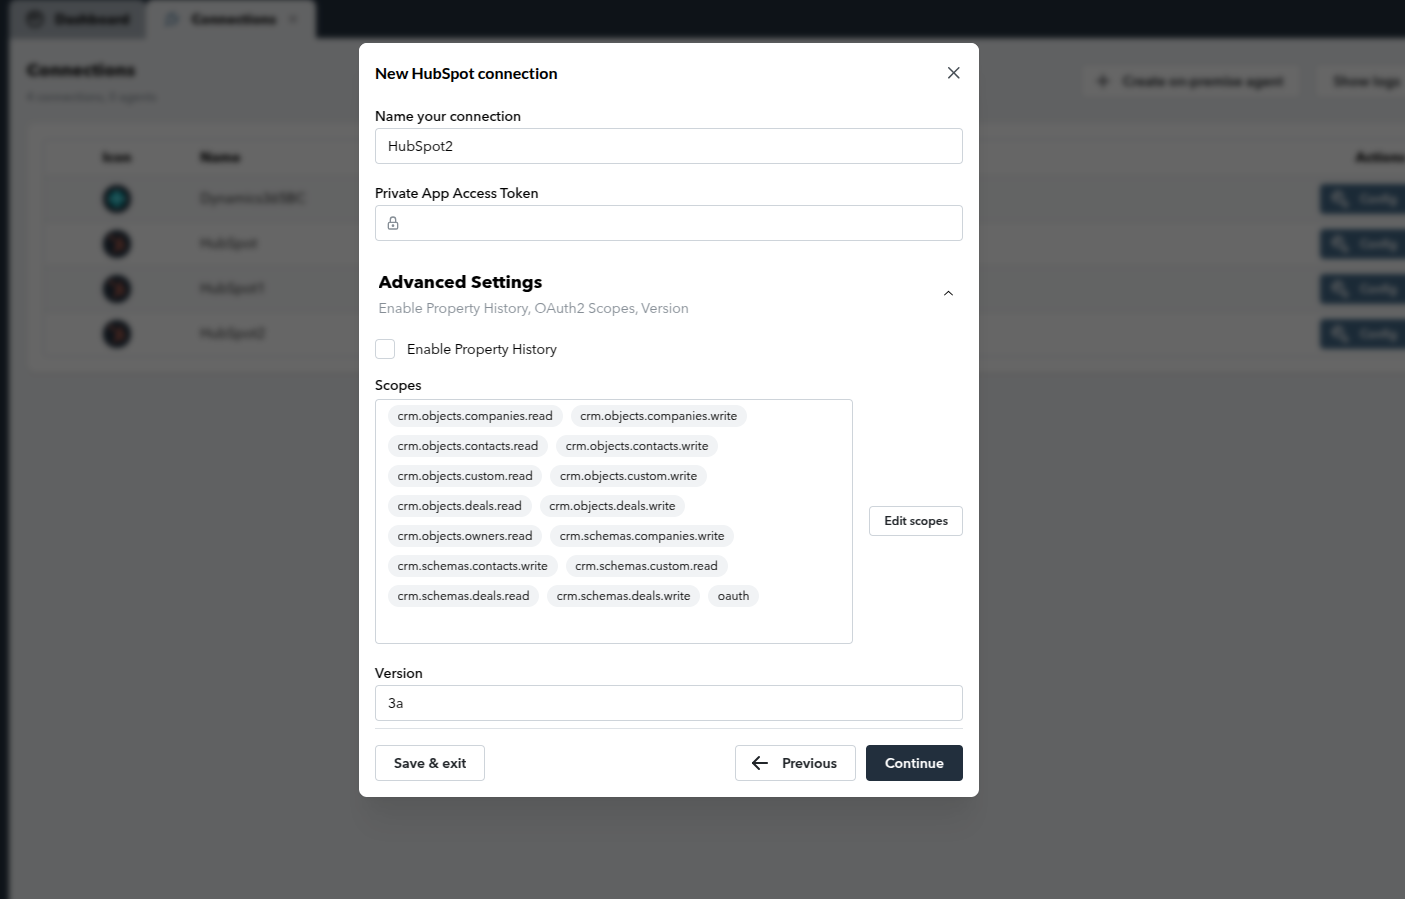Enable the Property History checkbox

click(x=385, y=349)
